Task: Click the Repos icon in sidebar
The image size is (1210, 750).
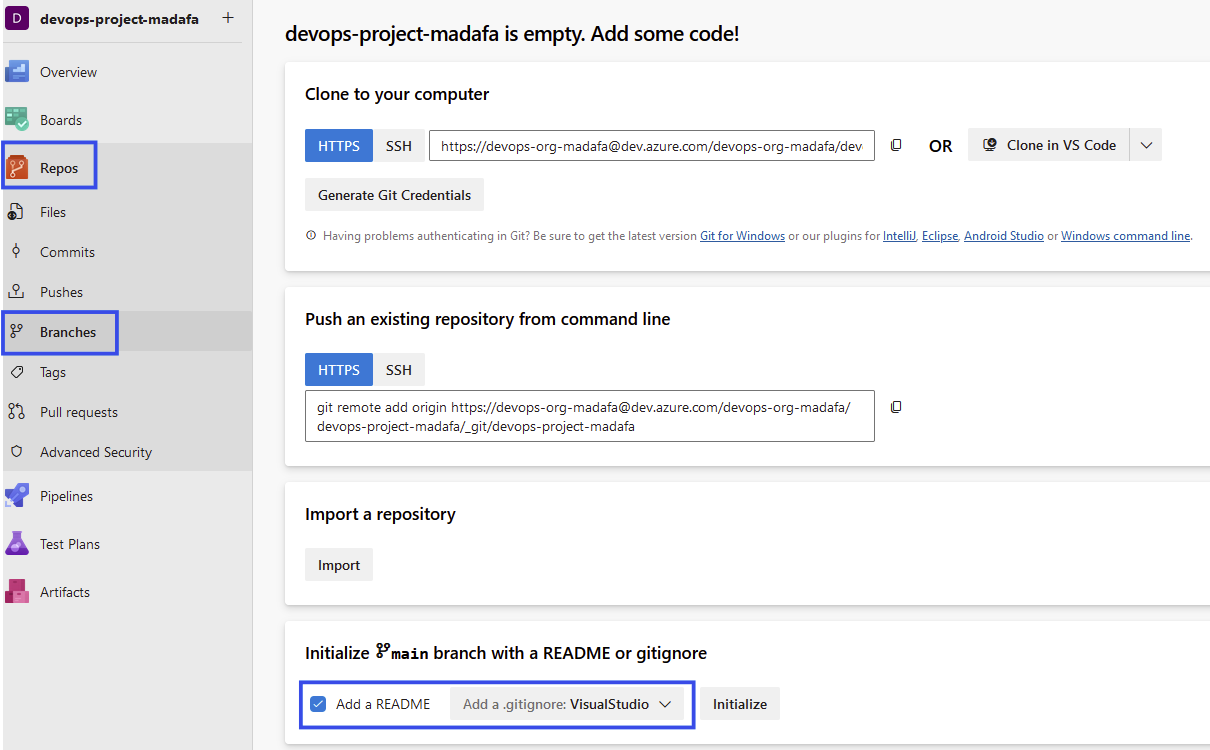Action: (x=17, y=168)
